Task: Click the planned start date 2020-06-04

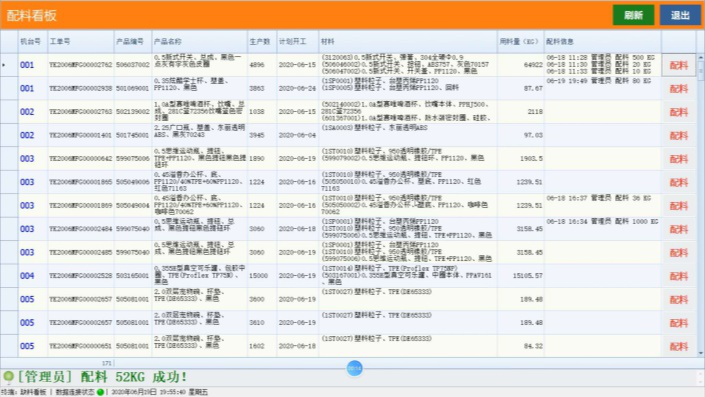Action: coord(298,135)
